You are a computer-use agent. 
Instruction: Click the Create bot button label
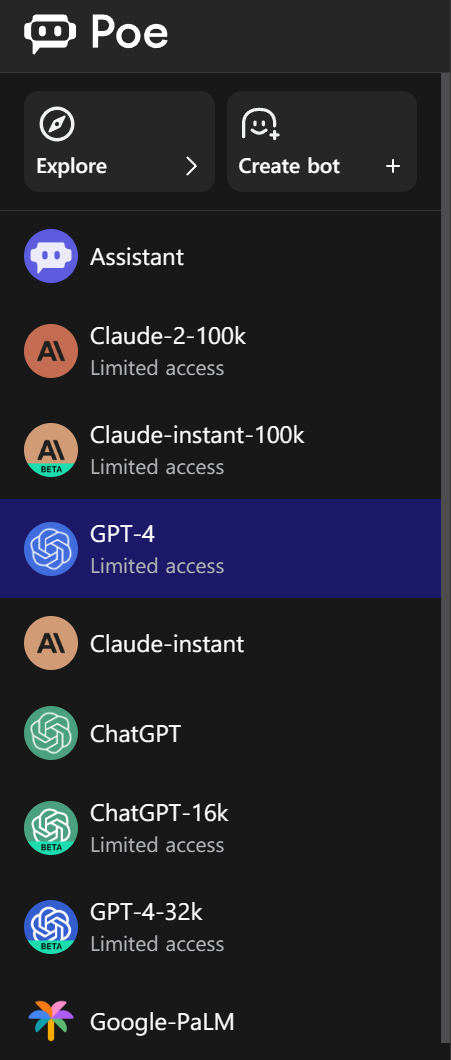[x=289, y=166]
